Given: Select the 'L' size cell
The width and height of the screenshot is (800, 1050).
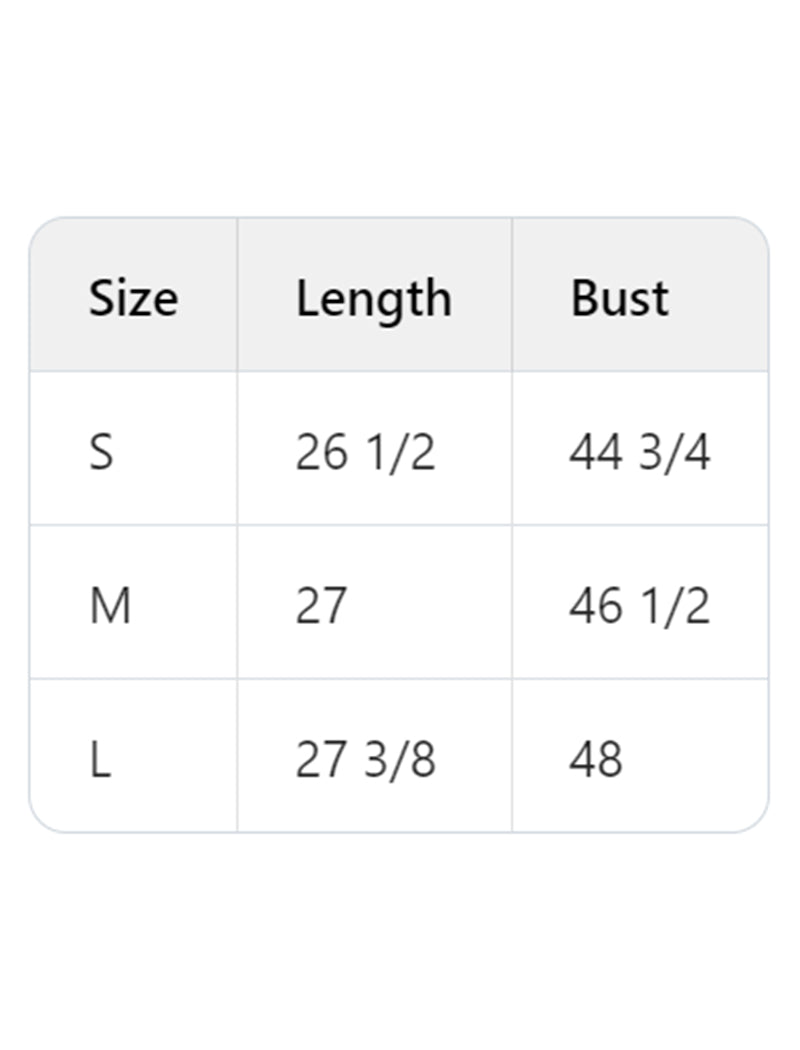Looking at the screenshot, I should pos(100,760).
